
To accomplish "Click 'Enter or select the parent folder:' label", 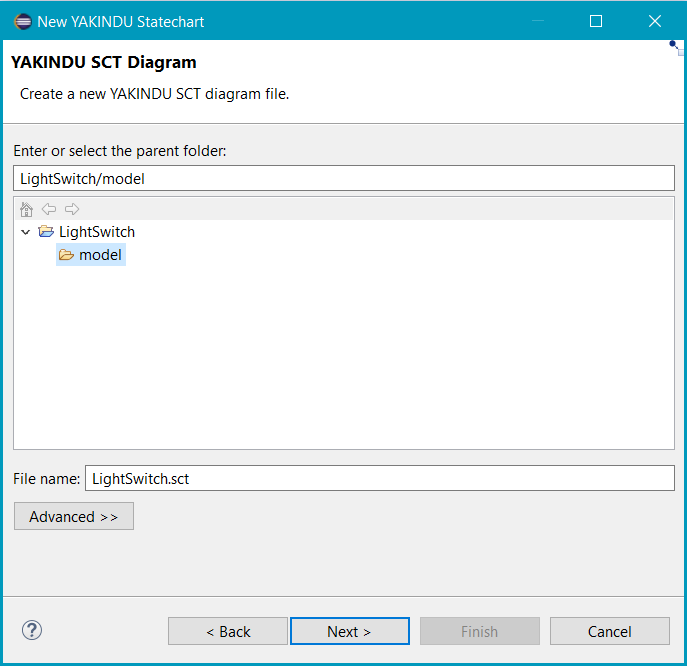I will [x=120, y=151].
